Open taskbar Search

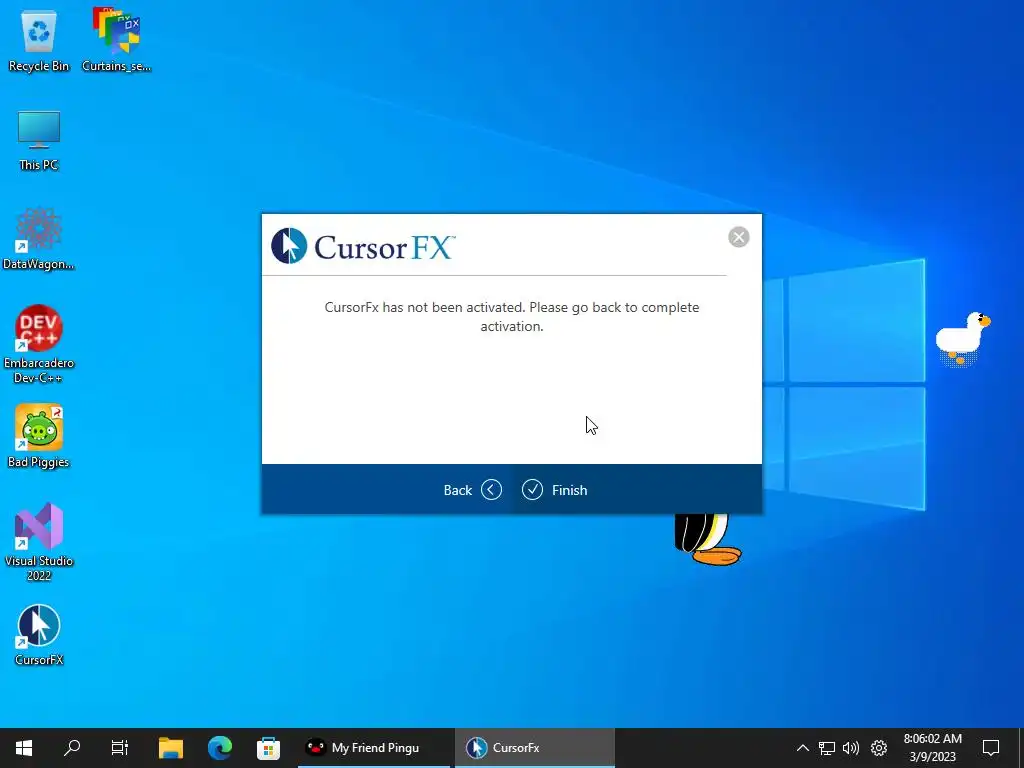click(72, 748)
